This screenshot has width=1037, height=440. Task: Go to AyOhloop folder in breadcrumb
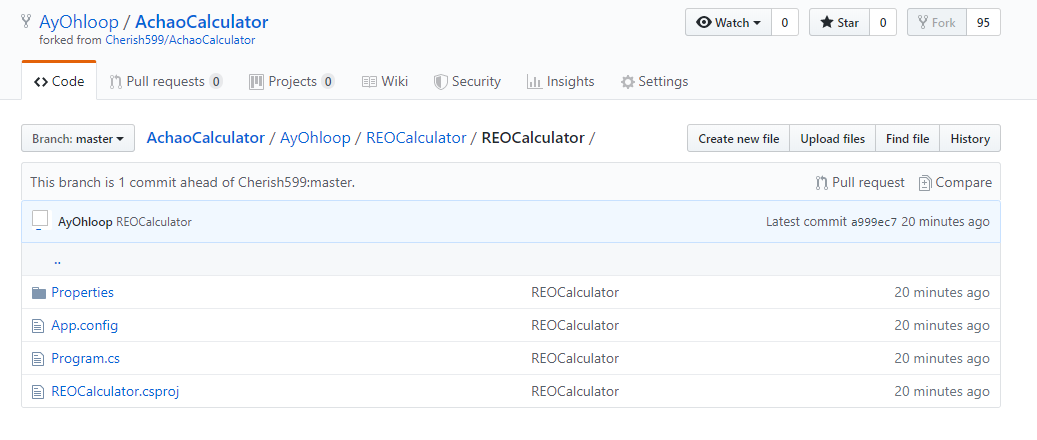[315, 138]
